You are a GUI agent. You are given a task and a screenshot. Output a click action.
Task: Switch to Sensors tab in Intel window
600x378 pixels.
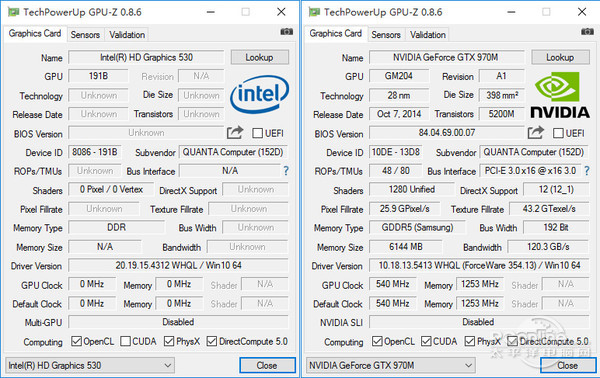click(x=85, y=35)
